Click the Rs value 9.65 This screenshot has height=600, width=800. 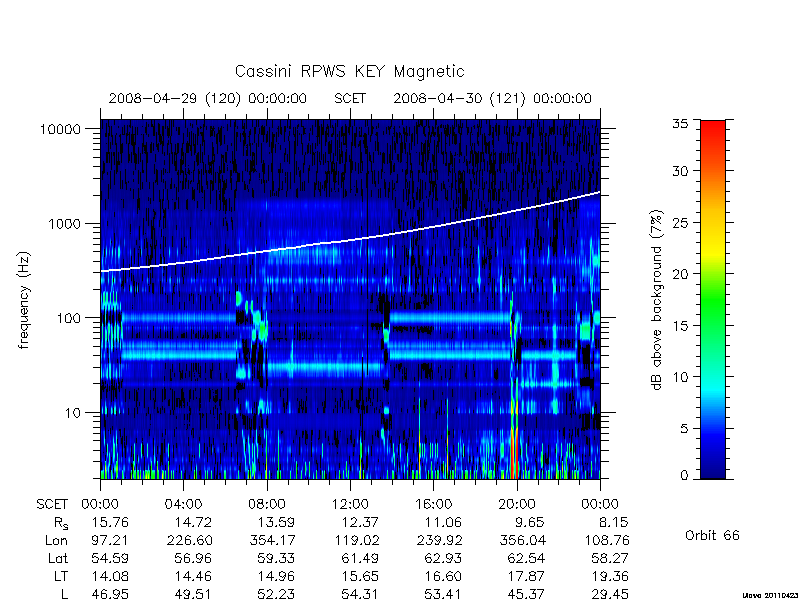[529, 522]
